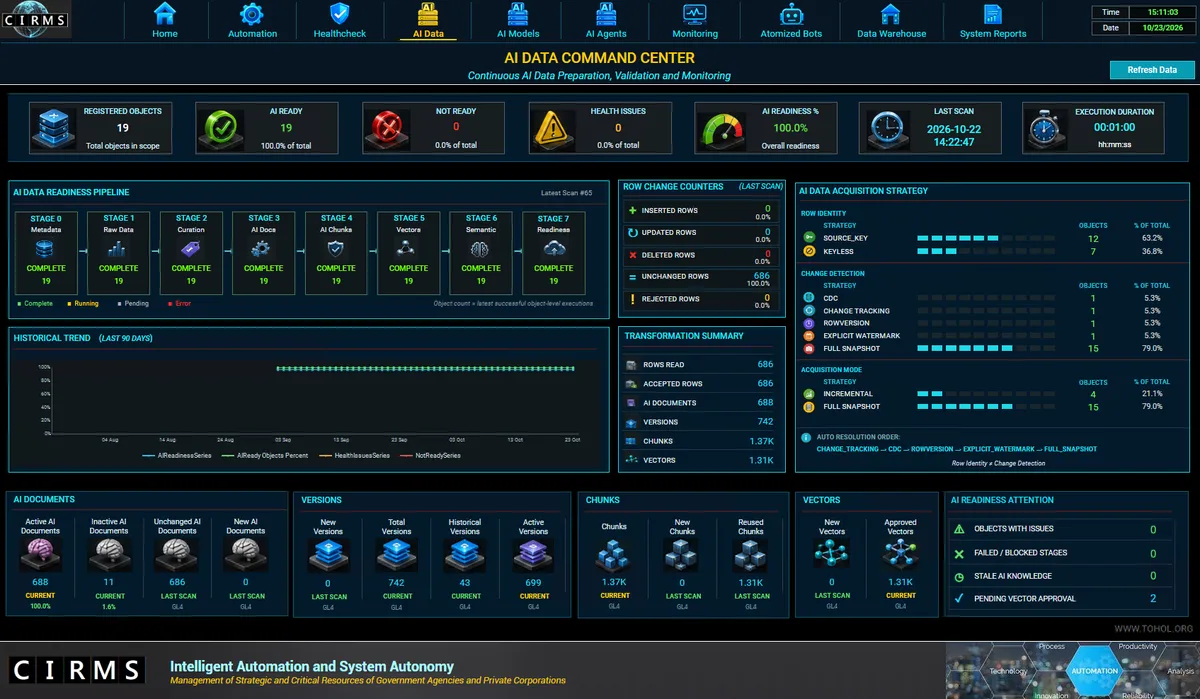Click the AI Readiness gauge icon
This screenshot has width=1200, height=699.
point(720,128)
